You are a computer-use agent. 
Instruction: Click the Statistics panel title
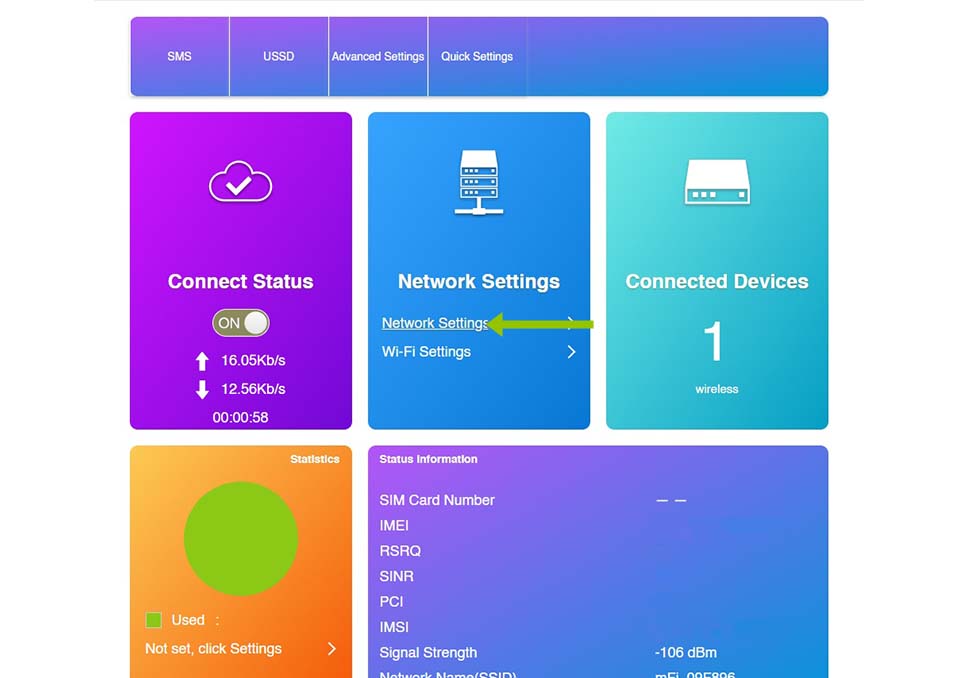point(314,459)
